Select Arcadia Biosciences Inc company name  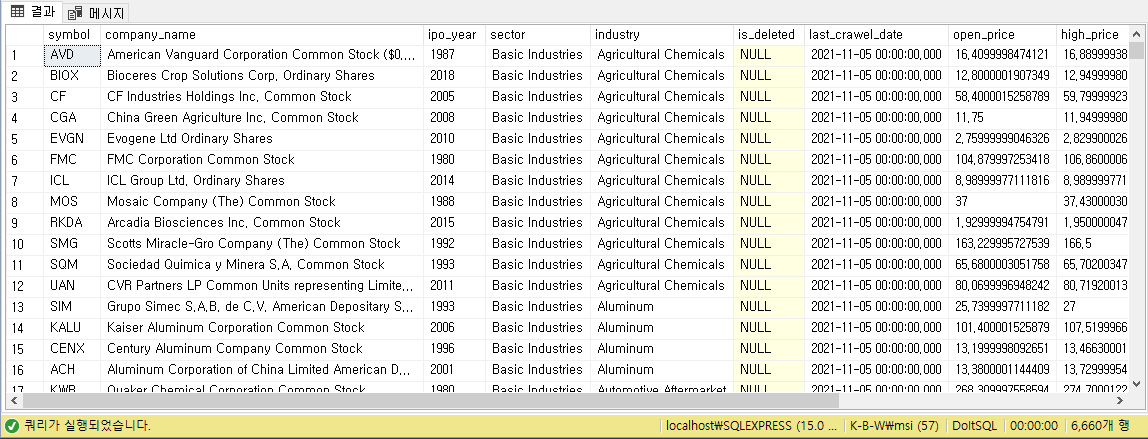pyautogui.click(x=262, y=222)
